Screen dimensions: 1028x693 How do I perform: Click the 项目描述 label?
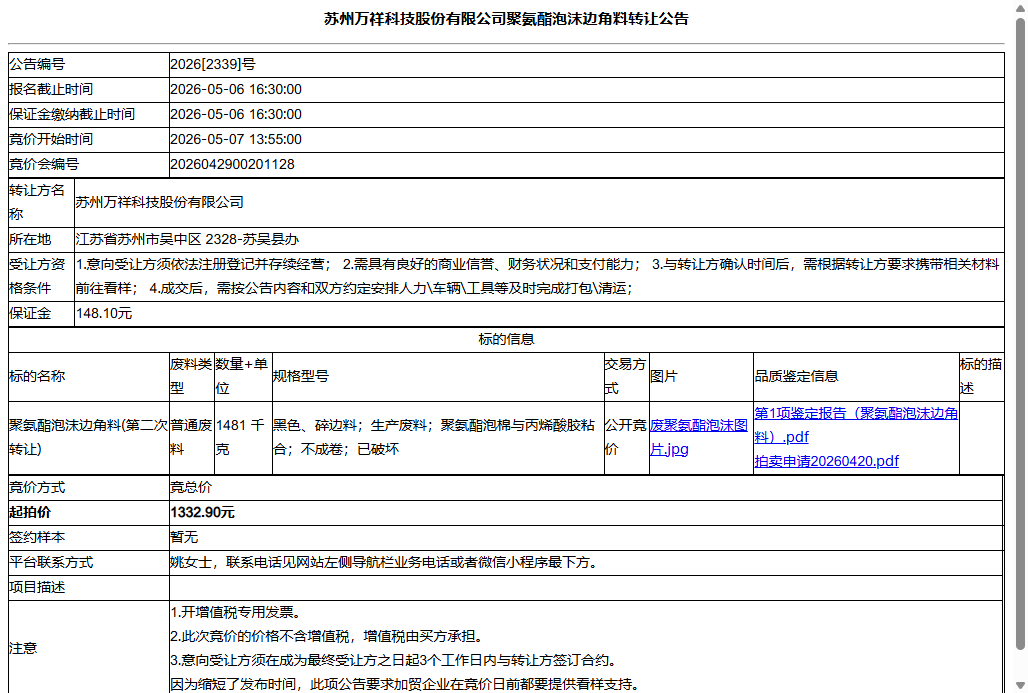coord(37,587)
